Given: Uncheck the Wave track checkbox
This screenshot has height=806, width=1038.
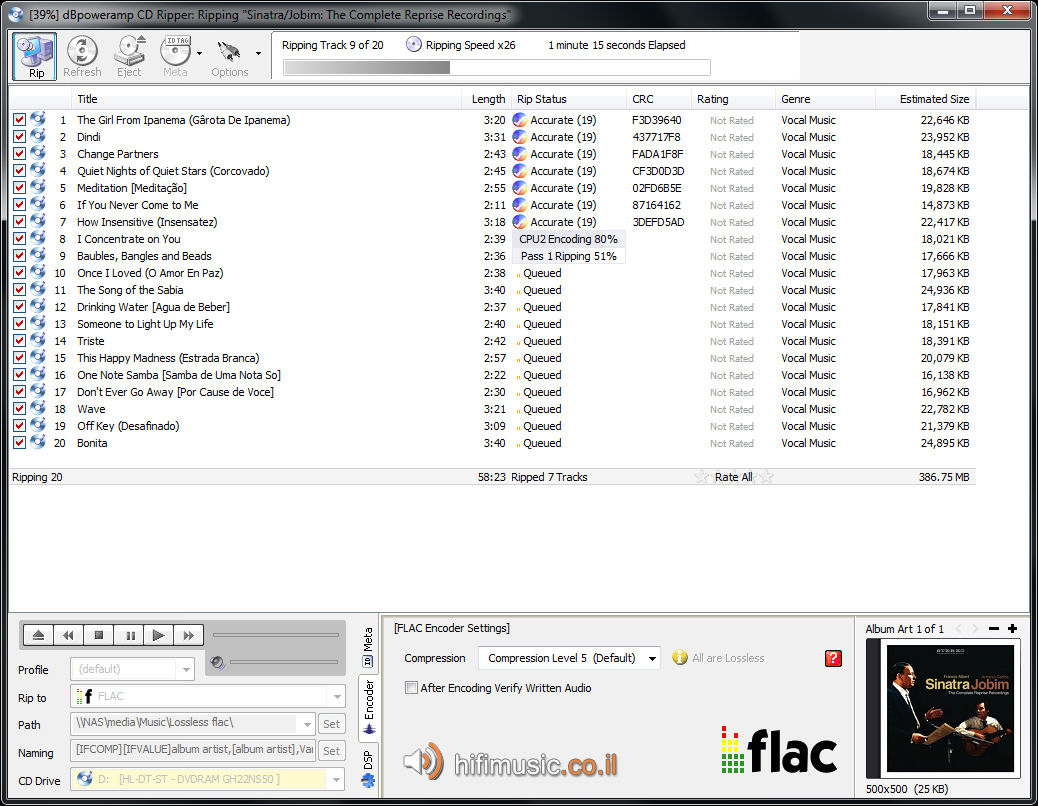Looking at the screenshot, I should click(x=19, y=409).
